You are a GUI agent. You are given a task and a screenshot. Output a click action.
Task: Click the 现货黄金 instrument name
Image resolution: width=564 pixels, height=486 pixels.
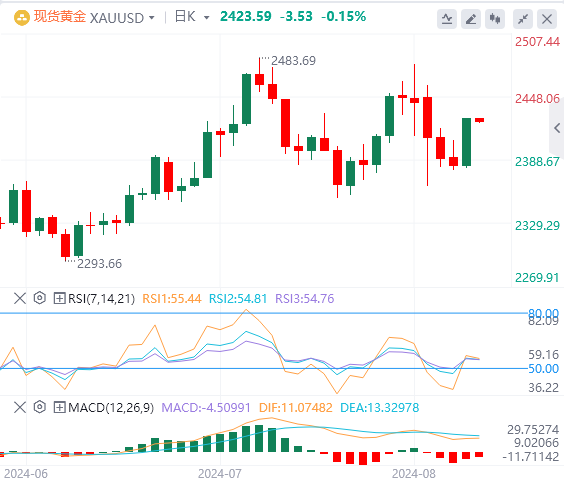click(x=60, y=17)
